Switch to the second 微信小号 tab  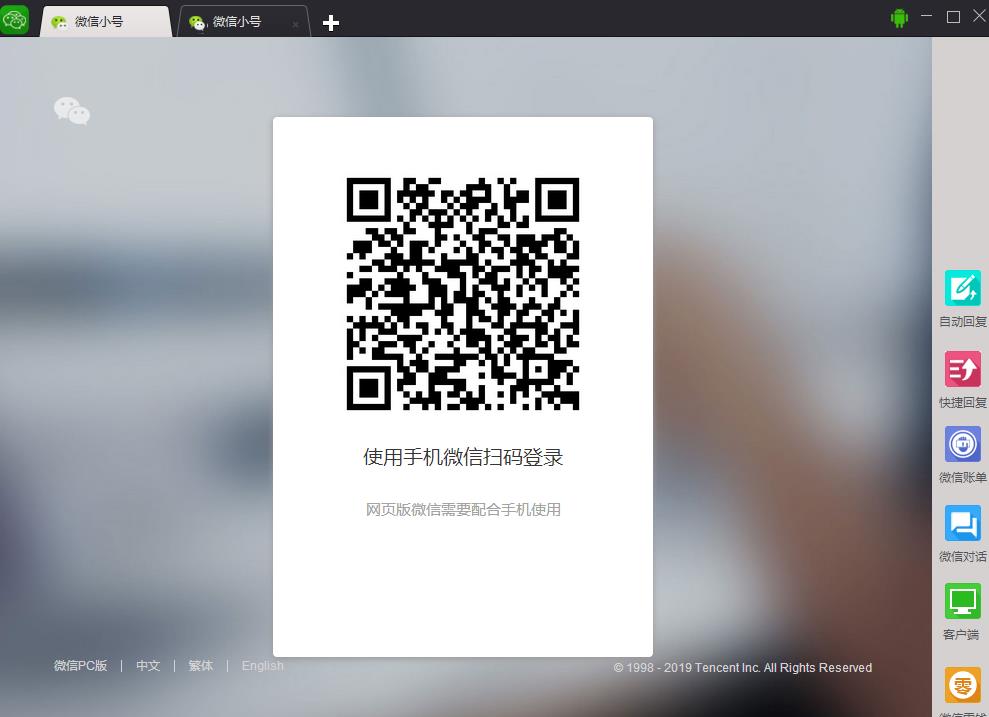coord(243,22)
